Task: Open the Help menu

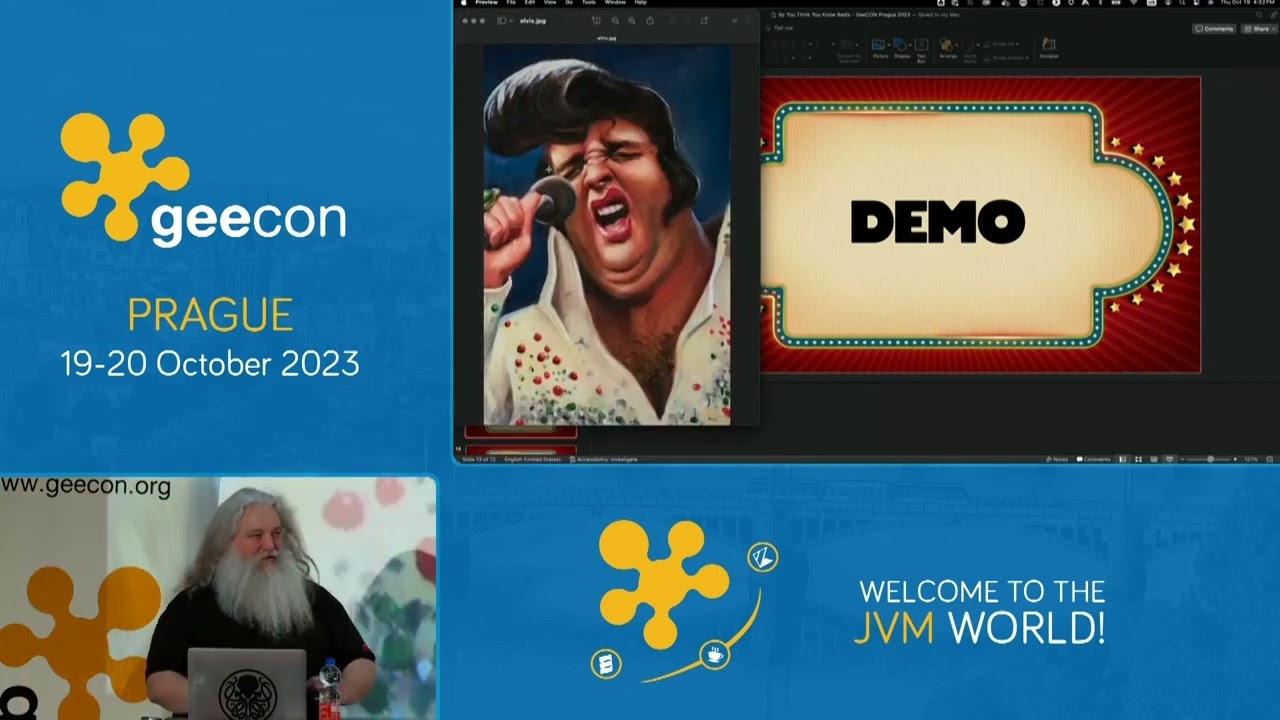Action: click(641, 3)
